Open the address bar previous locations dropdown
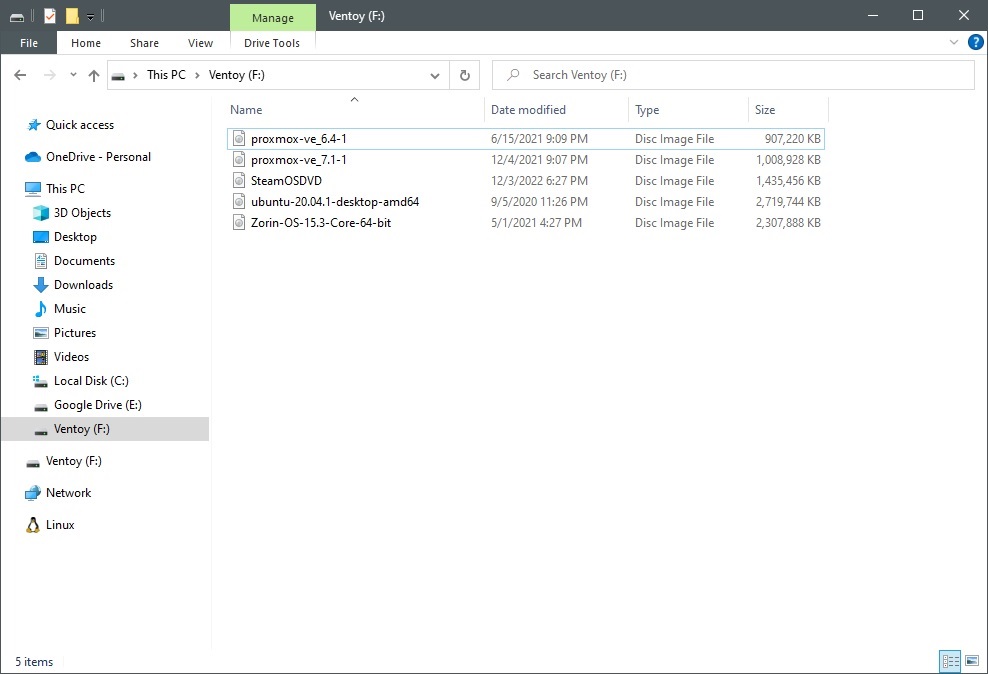988x674 pixels. tap(435, 76)
